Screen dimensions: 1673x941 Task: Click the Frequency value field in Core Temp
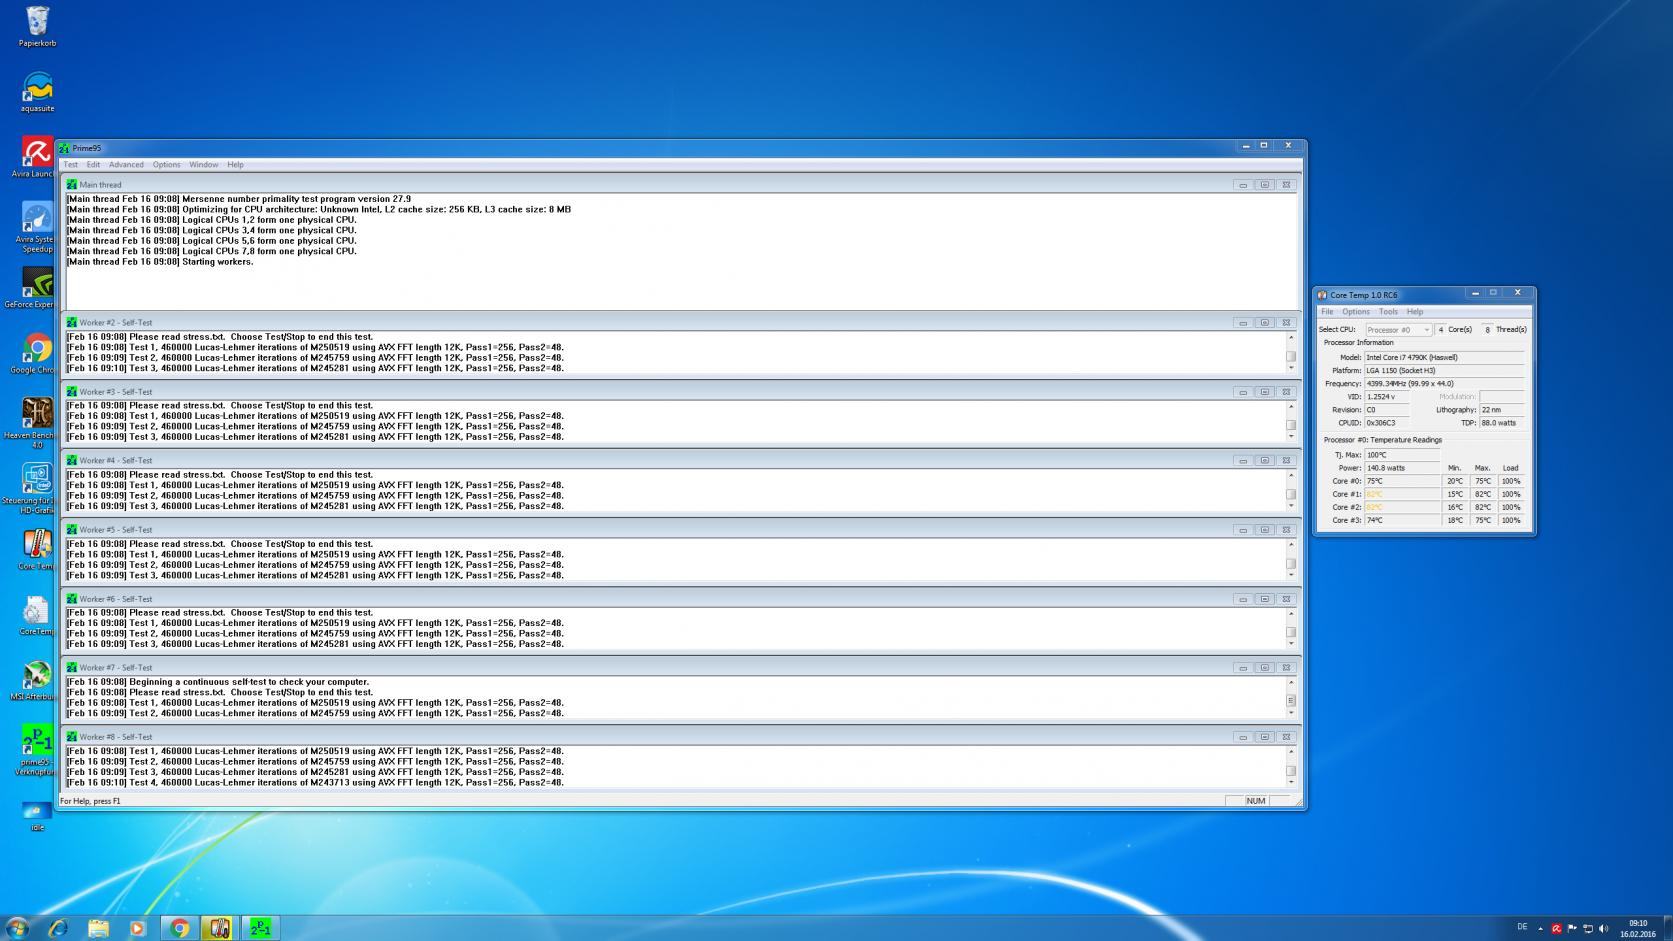pos(1445,384)
